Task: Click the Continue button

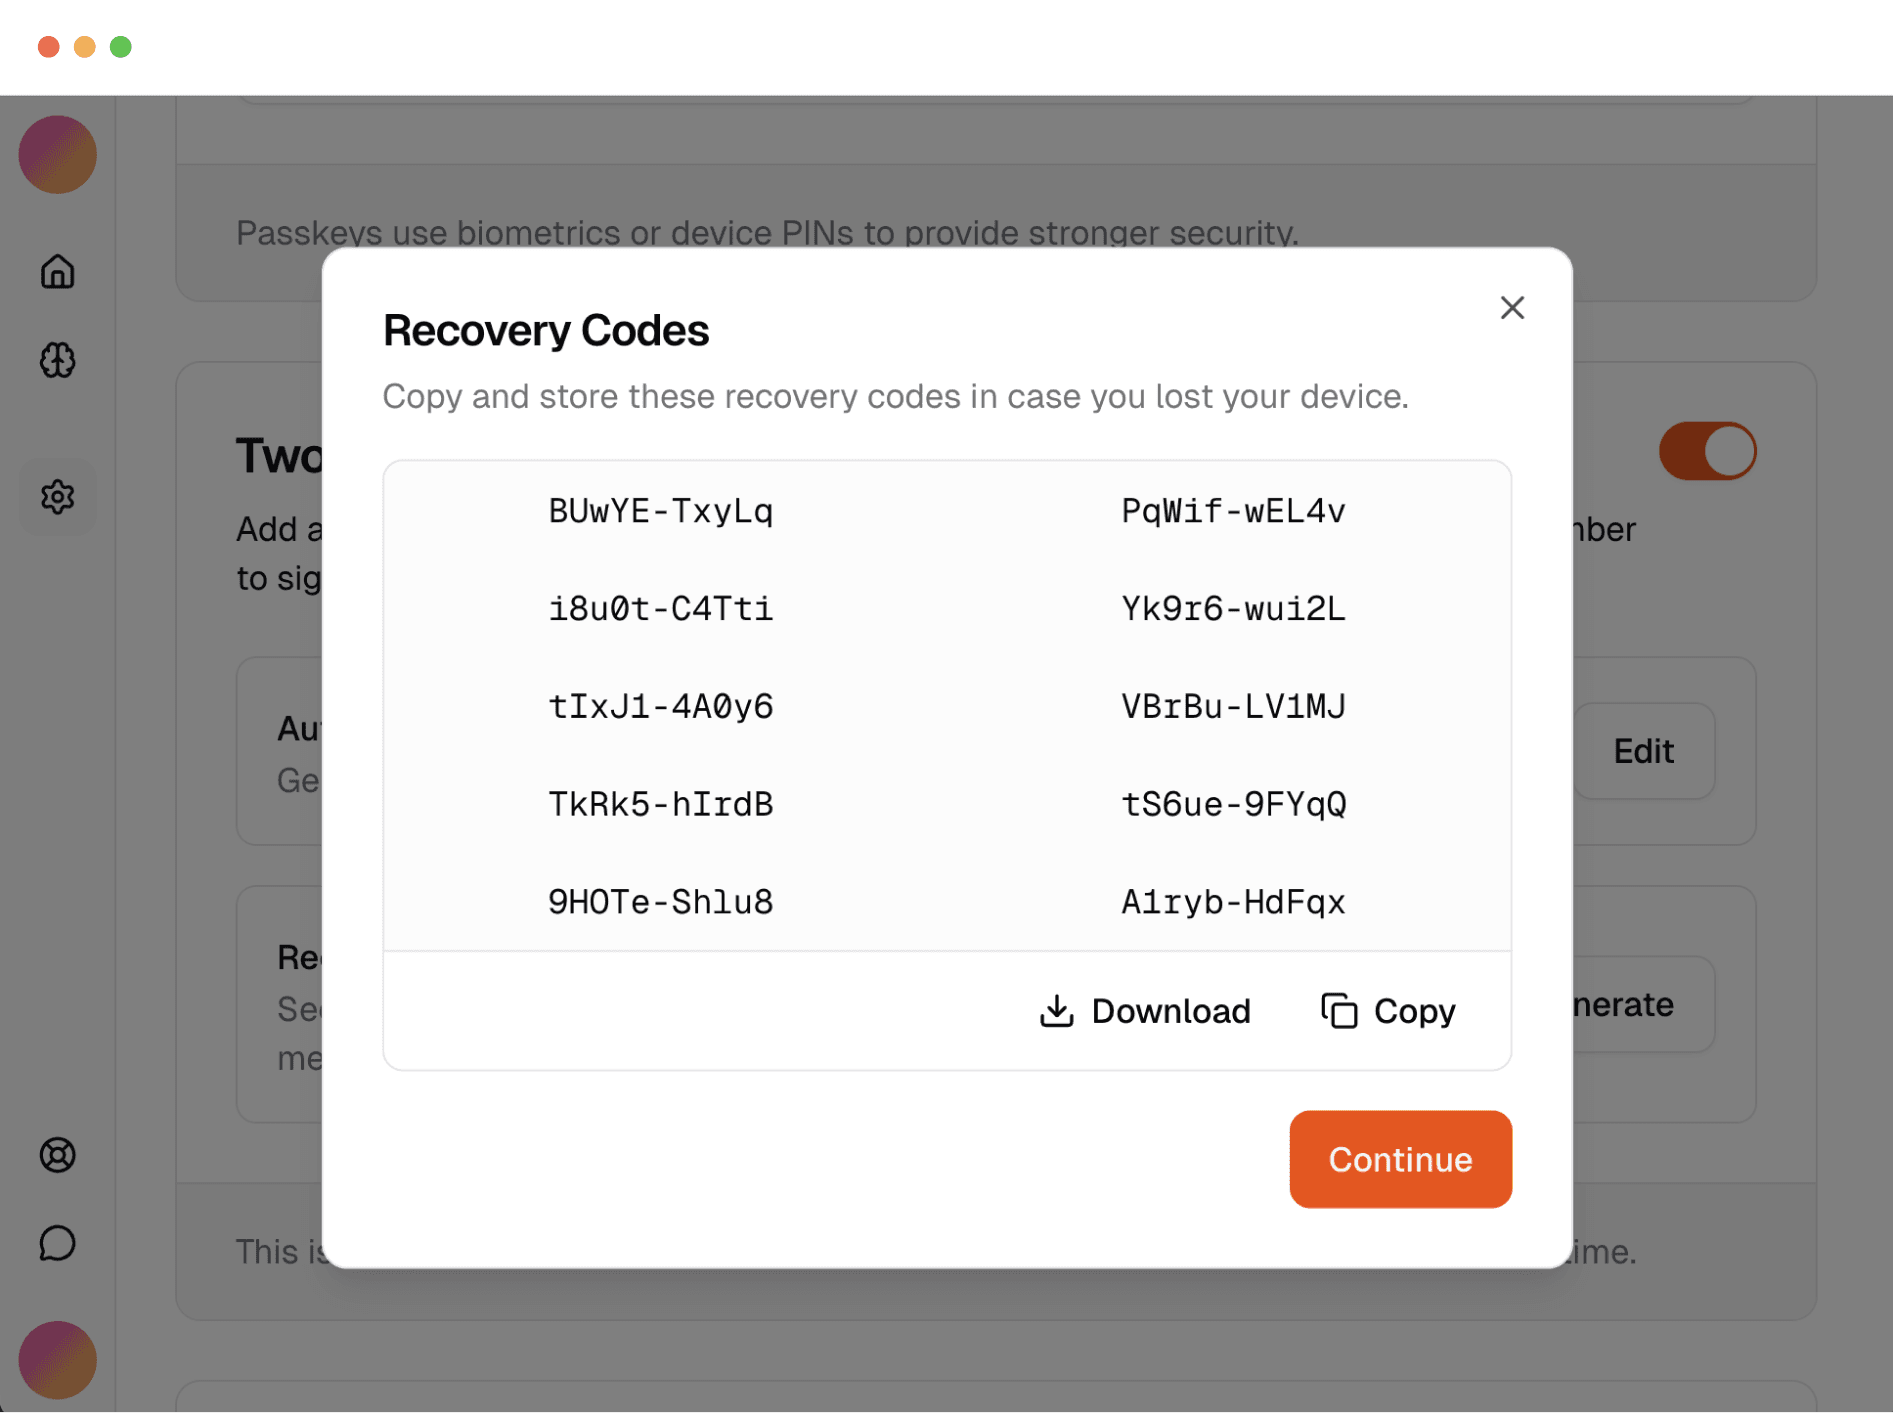Action: [x=1400, y=1159]
